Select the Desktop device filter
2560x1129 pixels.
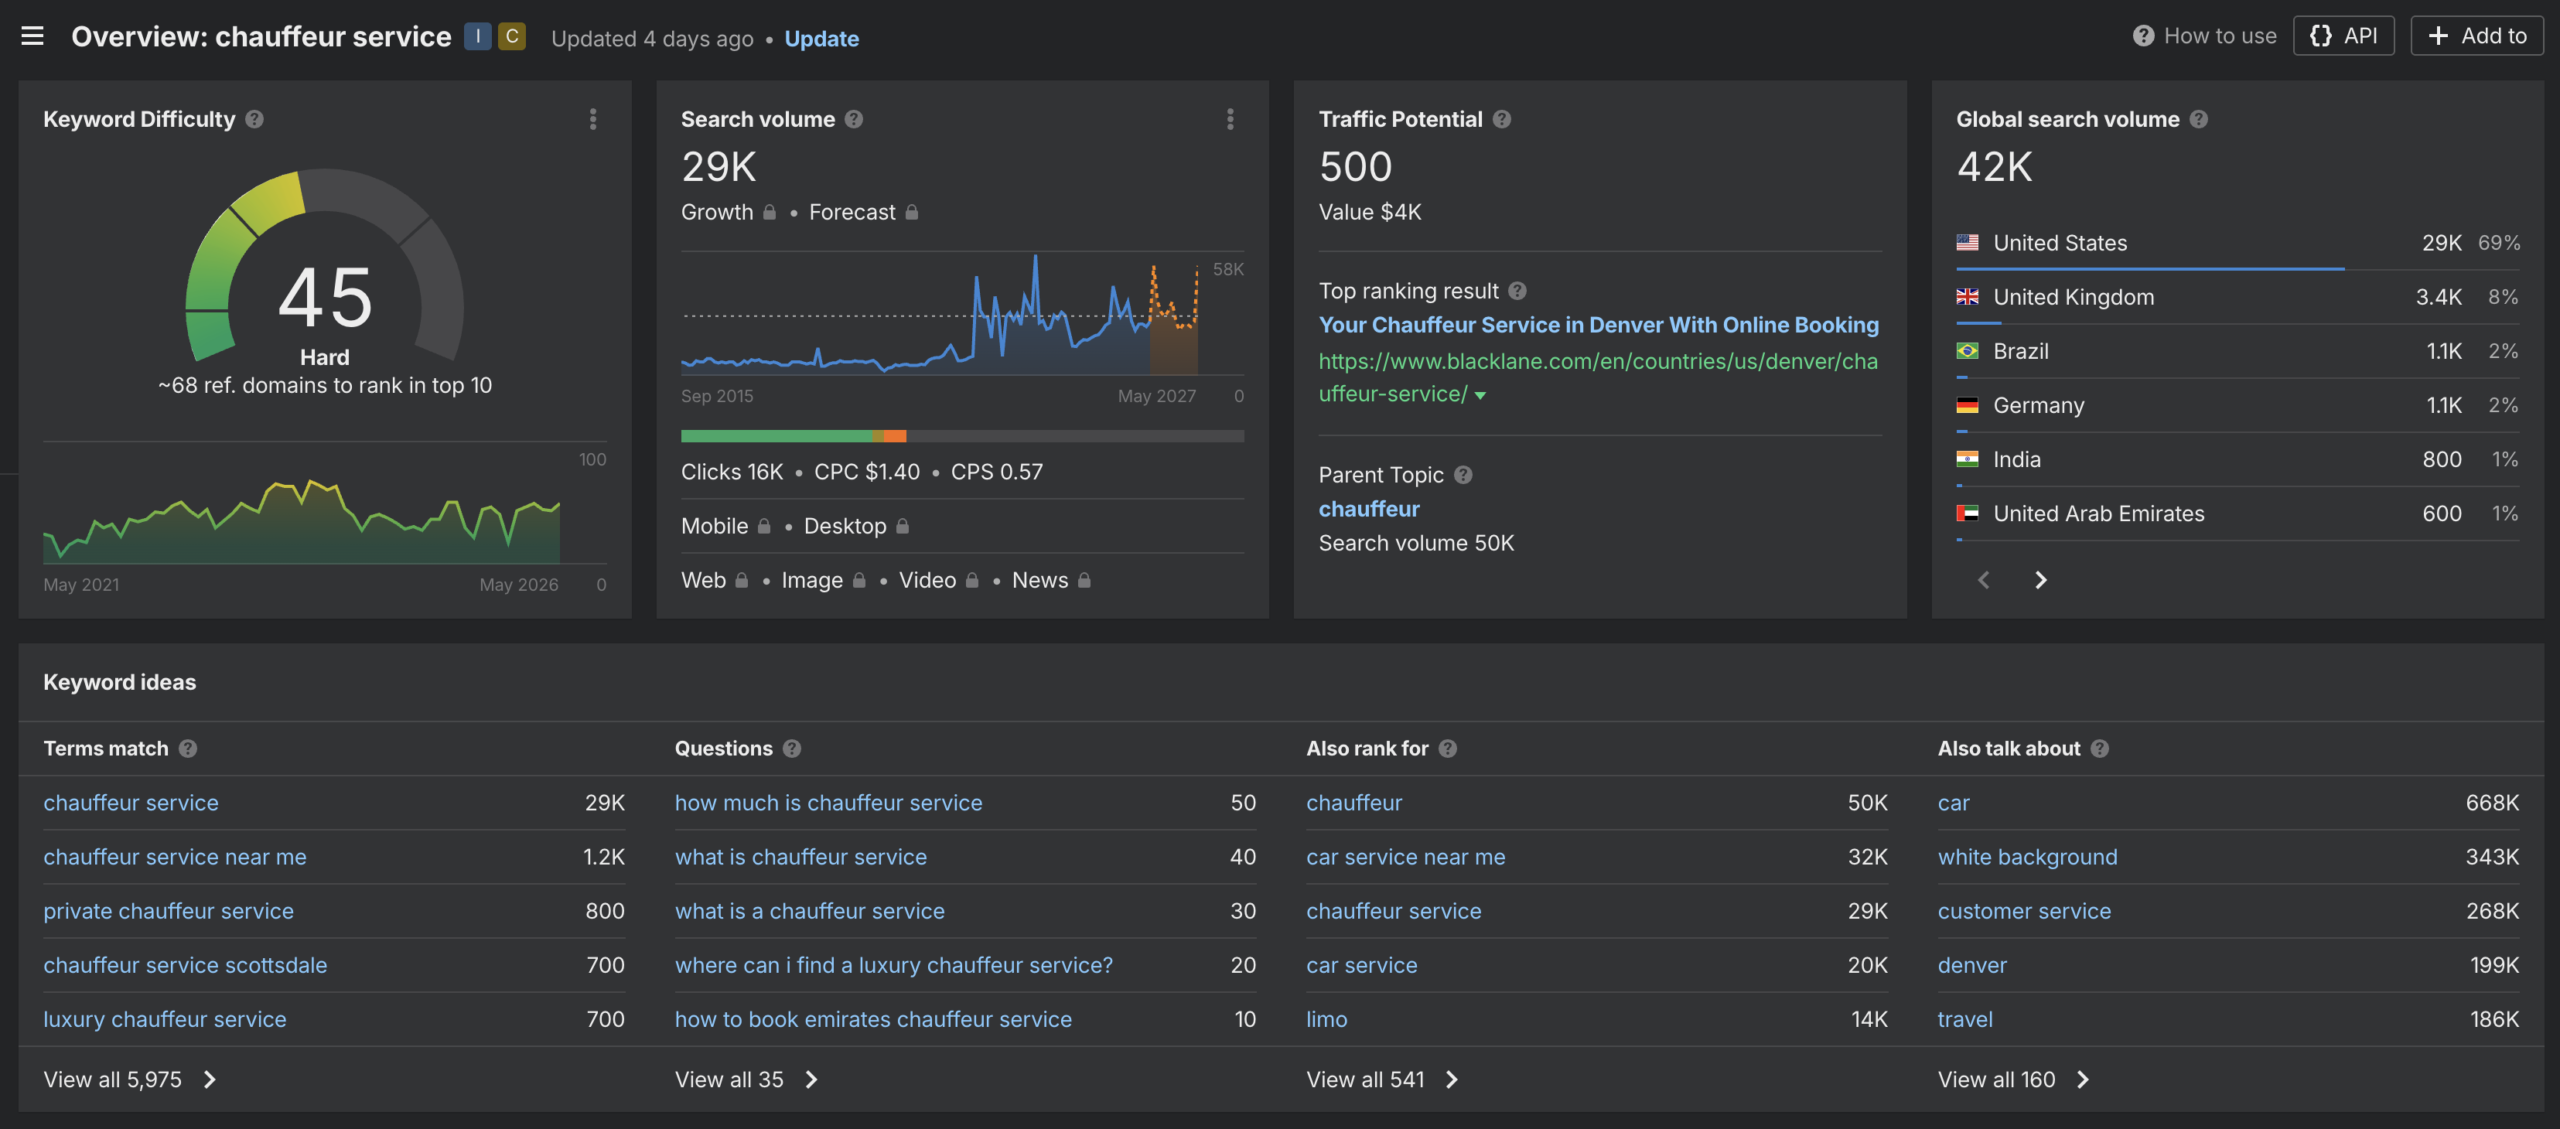click(x=845, y=526)
